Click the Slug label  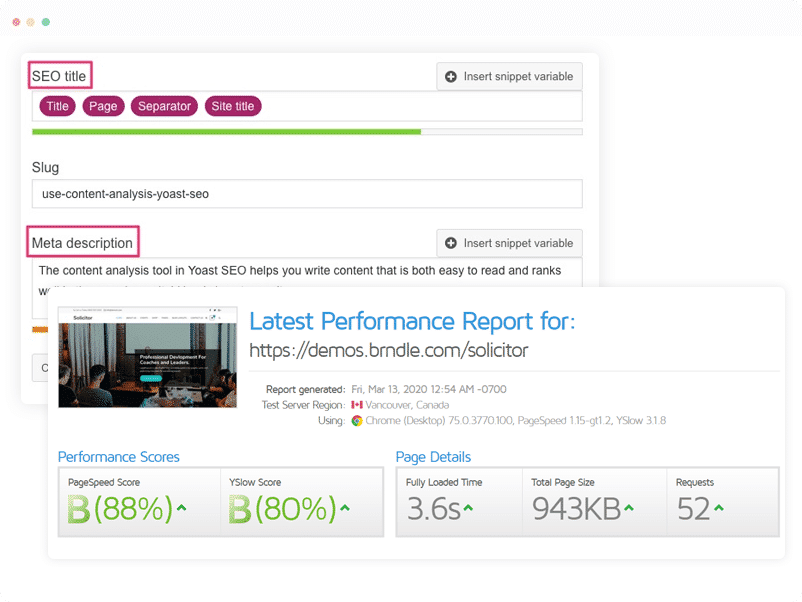pos(46,168)
